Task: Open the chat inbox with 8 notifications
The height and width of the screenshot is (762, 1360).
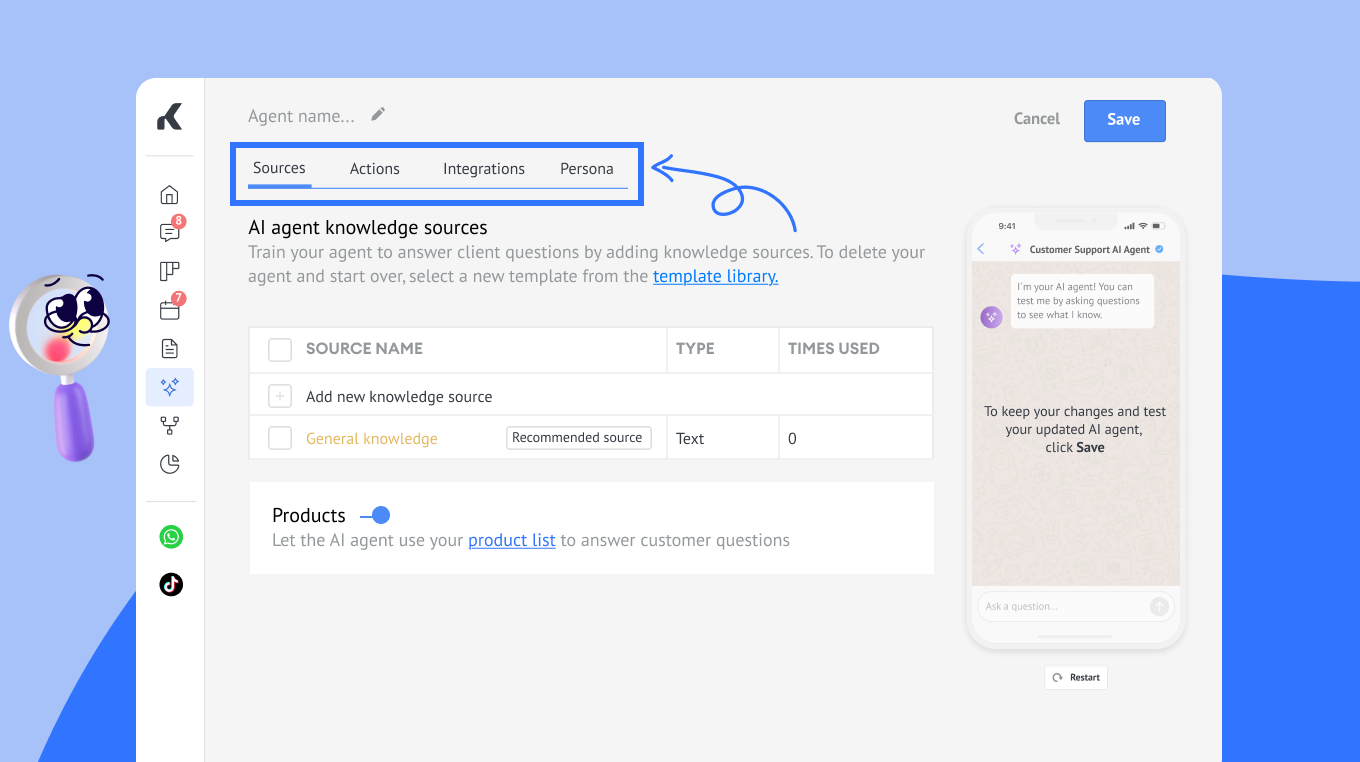Action: [169, 233]
